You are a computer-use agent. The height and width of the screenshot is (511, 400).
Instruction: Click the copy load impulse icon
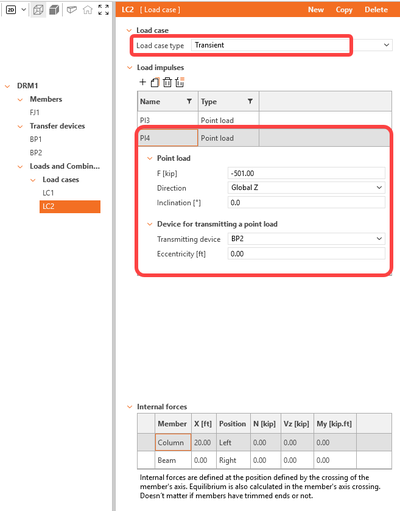coord(155,82)
